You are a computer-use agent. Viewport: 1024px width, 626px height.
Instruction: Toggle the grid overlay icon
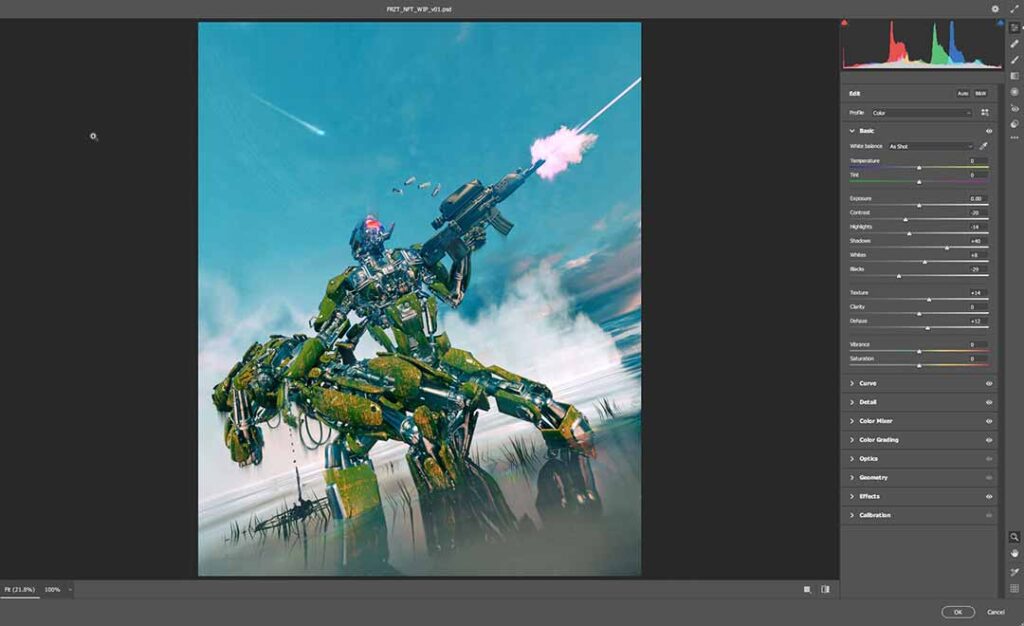coord(1014,588)
